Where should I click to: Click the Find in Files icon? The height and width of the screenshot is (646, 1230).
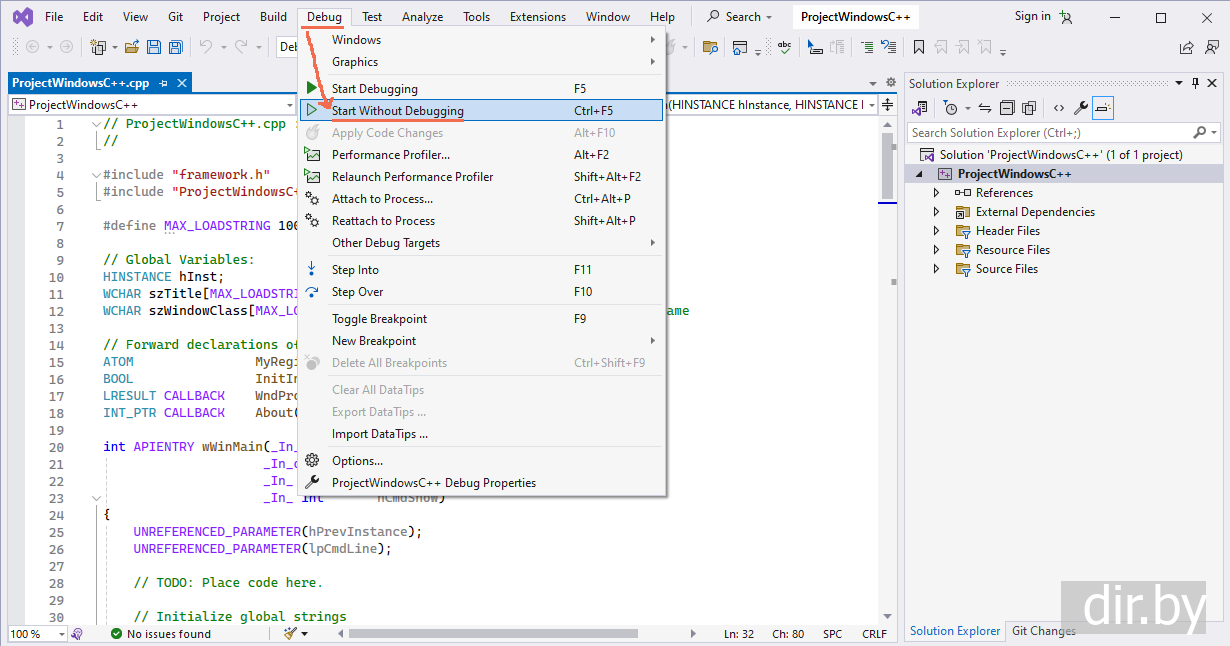pos(711,47)
